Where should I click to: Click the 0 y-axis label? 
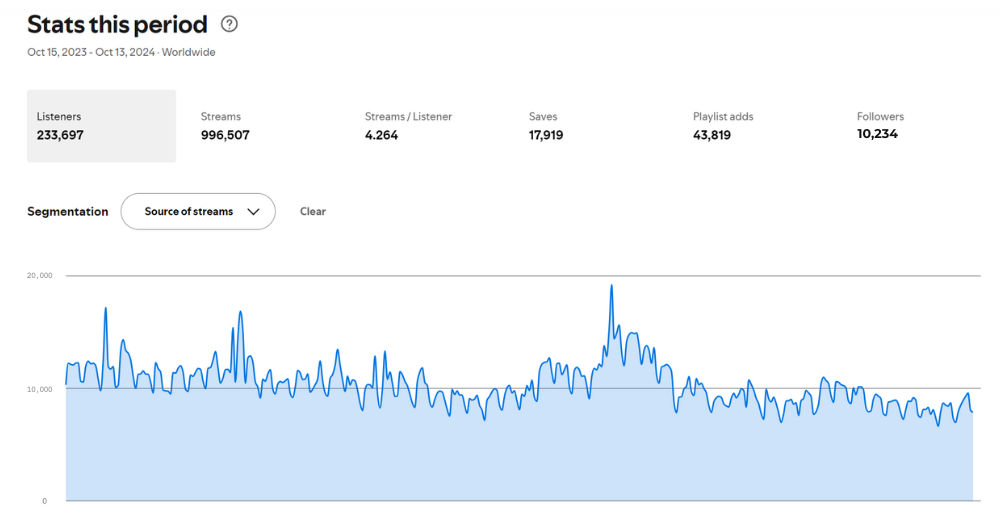click(44, 500)
